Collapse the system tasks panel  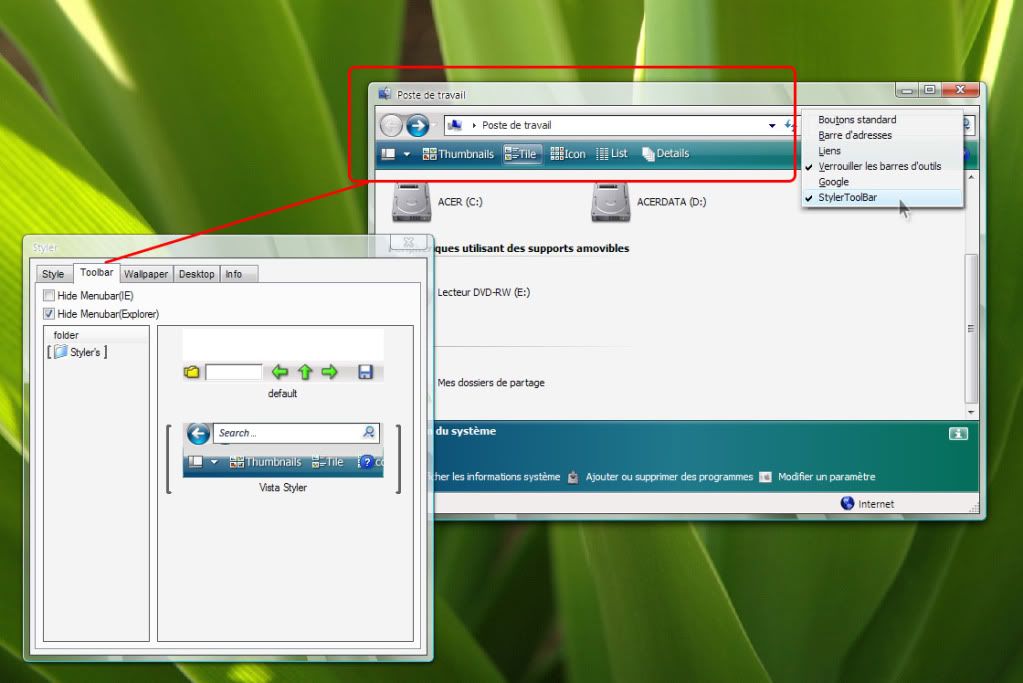coord(958,433)
